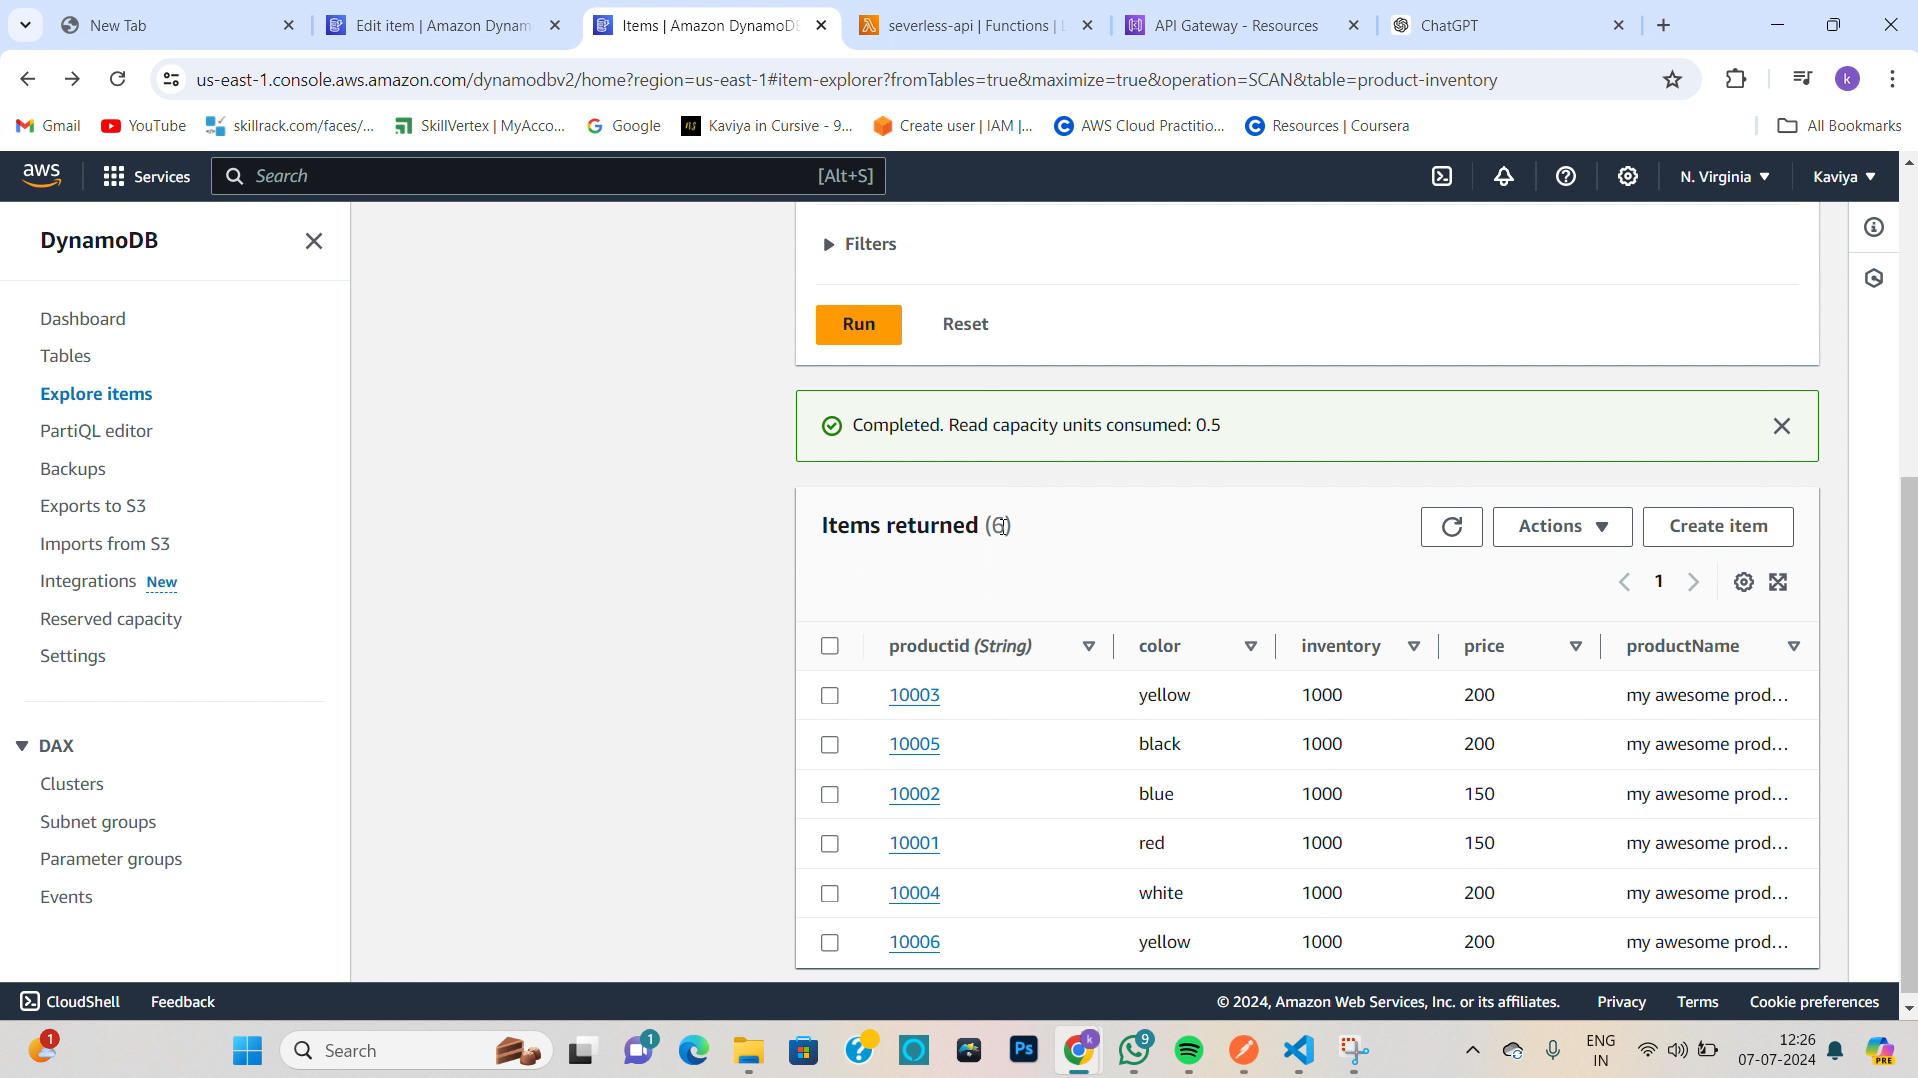Open inventory column sort dropdown
The image size is (1918, 1078).
point(1414,647)
